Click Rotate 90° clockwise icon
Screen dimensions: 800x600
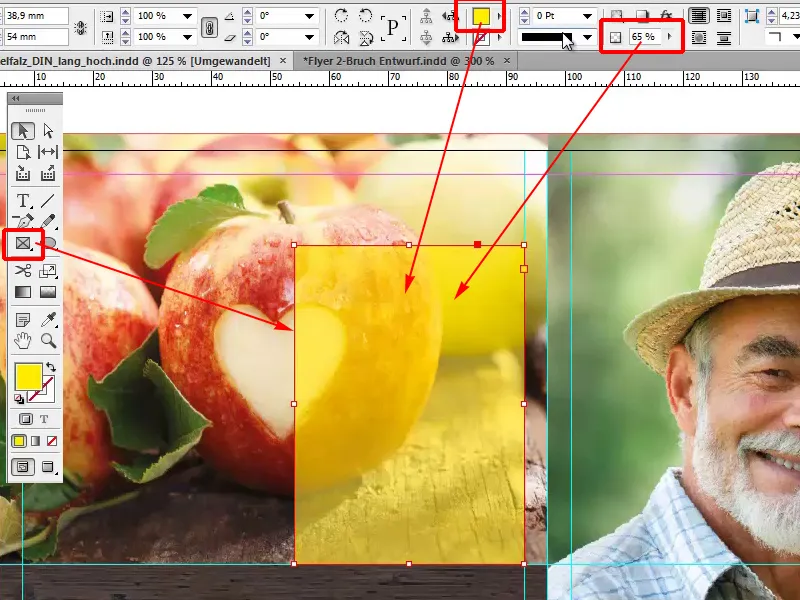tap(341, 16)
